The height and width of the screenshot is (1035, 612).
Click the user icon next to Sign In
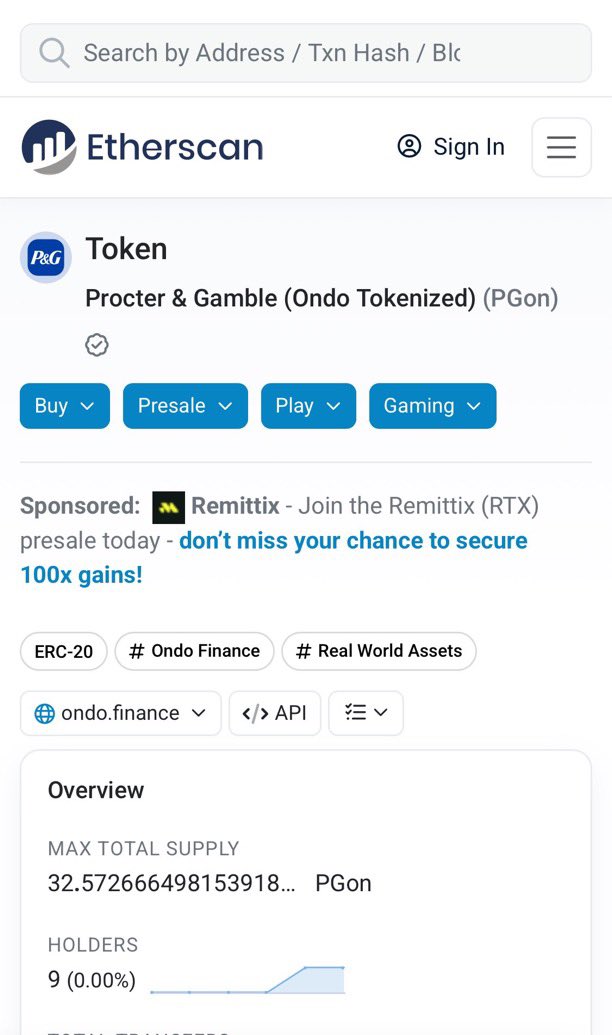click(409, 147)
